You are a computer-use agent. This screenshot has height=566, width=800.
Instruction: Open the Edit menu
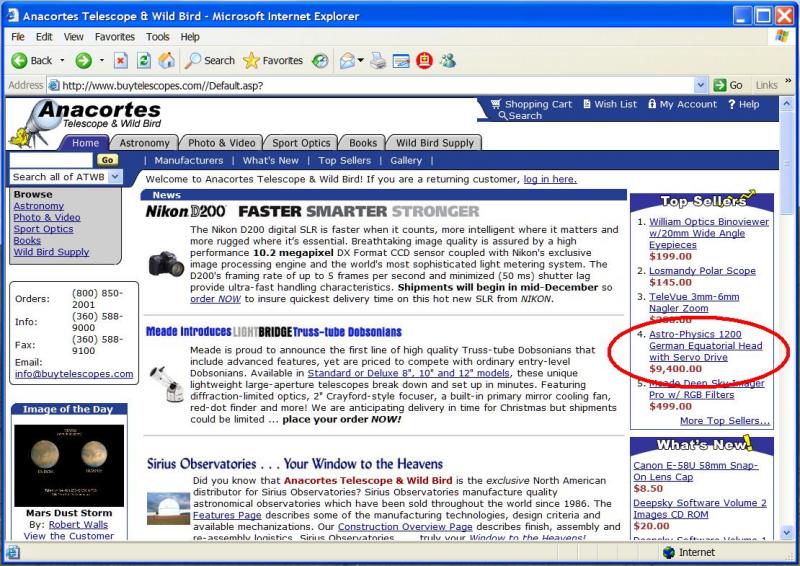(x=44, y=37)
